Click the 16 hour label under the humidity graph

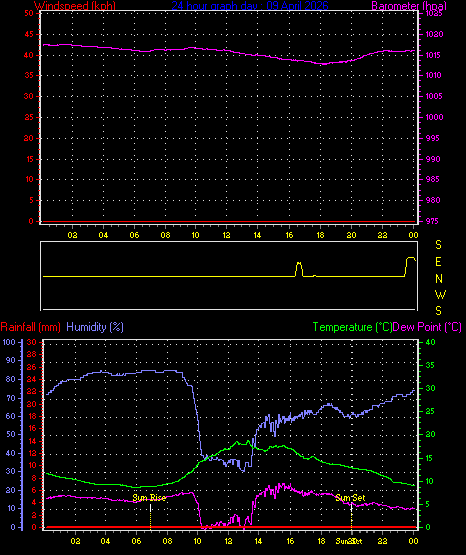point(290,541)
